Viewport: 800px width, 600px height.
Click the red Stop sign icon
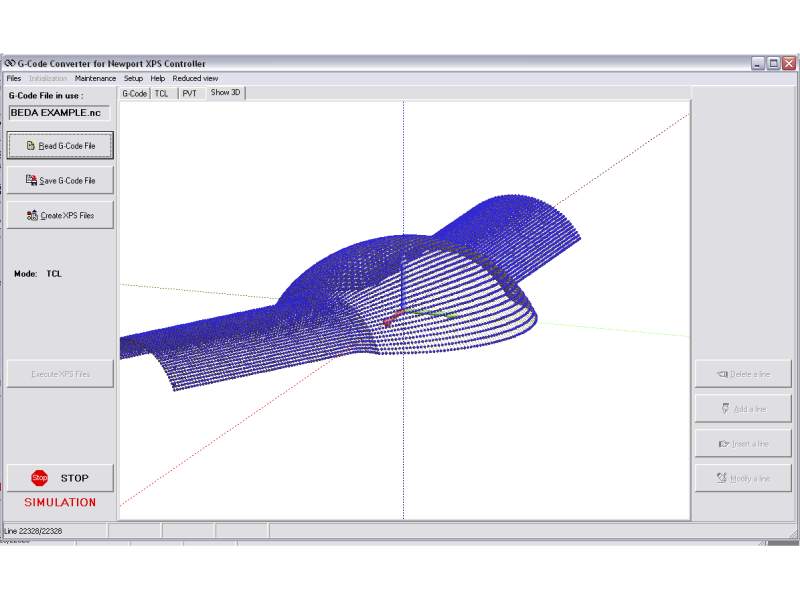pyautogui.click(x=39, y=478)
